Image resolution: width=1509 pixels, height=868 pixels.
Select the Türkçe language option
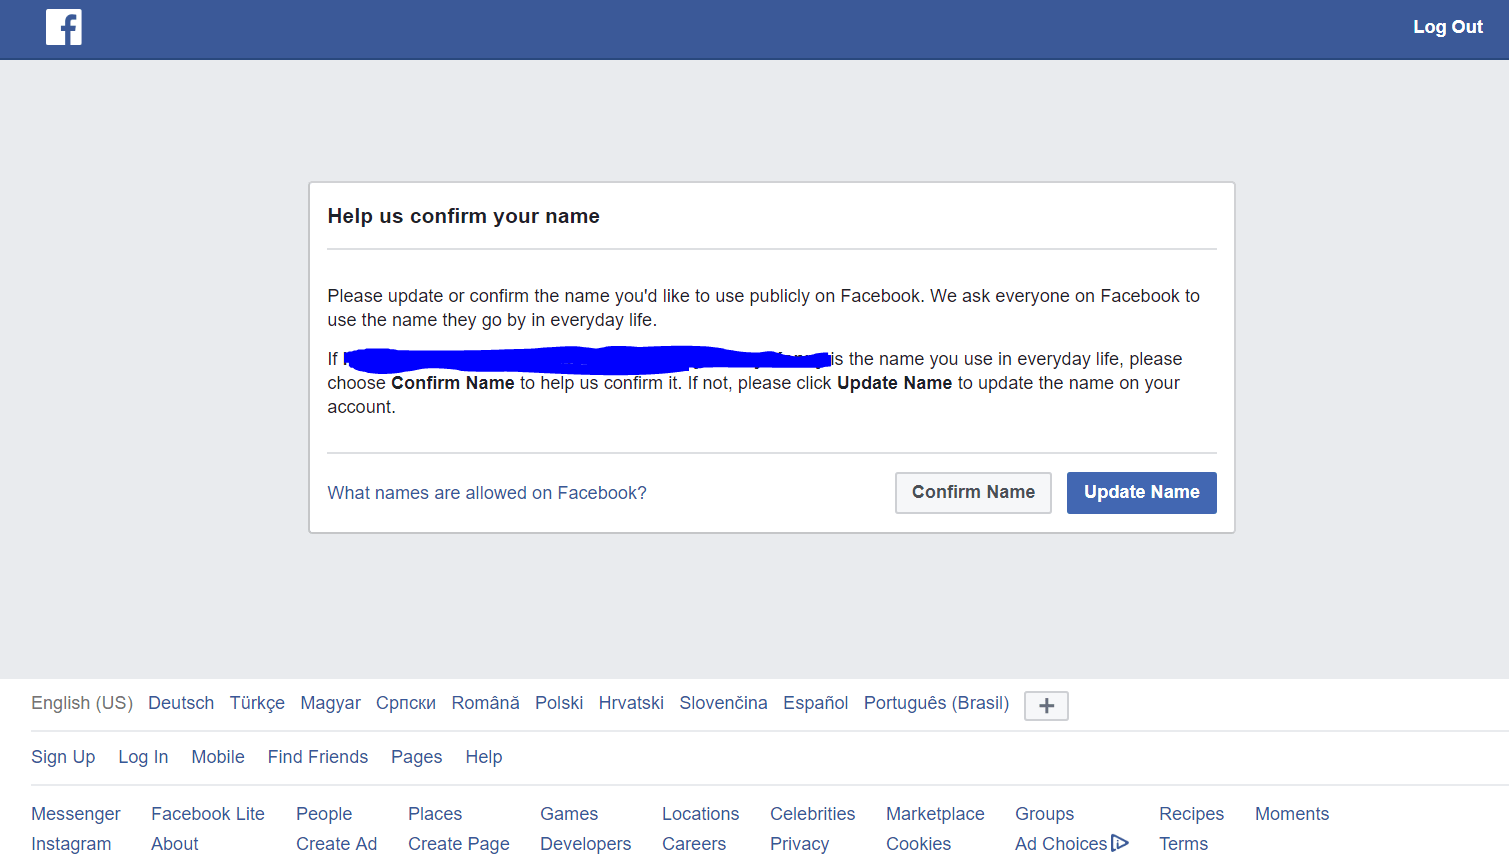256,702
